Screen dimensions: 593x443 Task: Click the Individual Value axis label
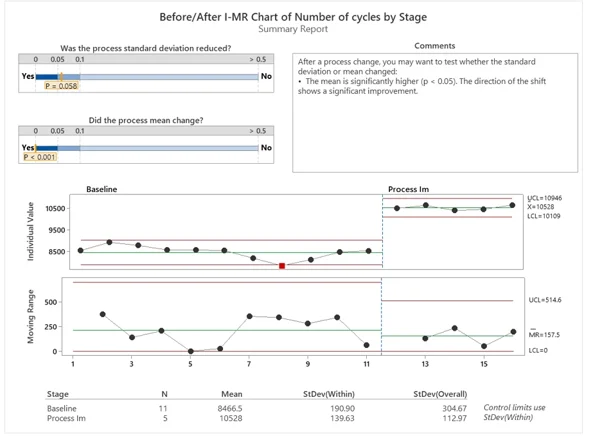click(30, 232)
